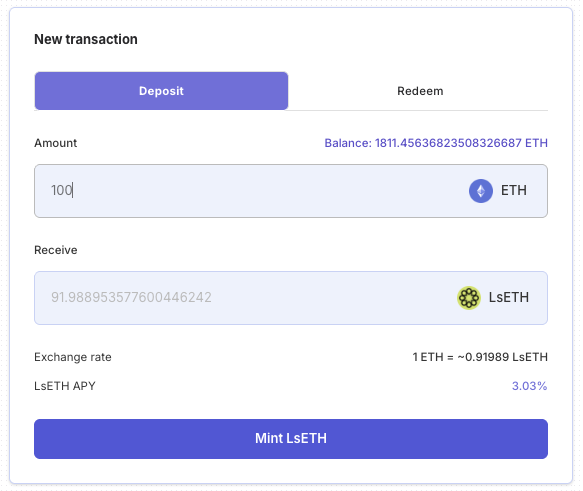
Task: Click the Mint LsETH button
Action: coord(291,439)
